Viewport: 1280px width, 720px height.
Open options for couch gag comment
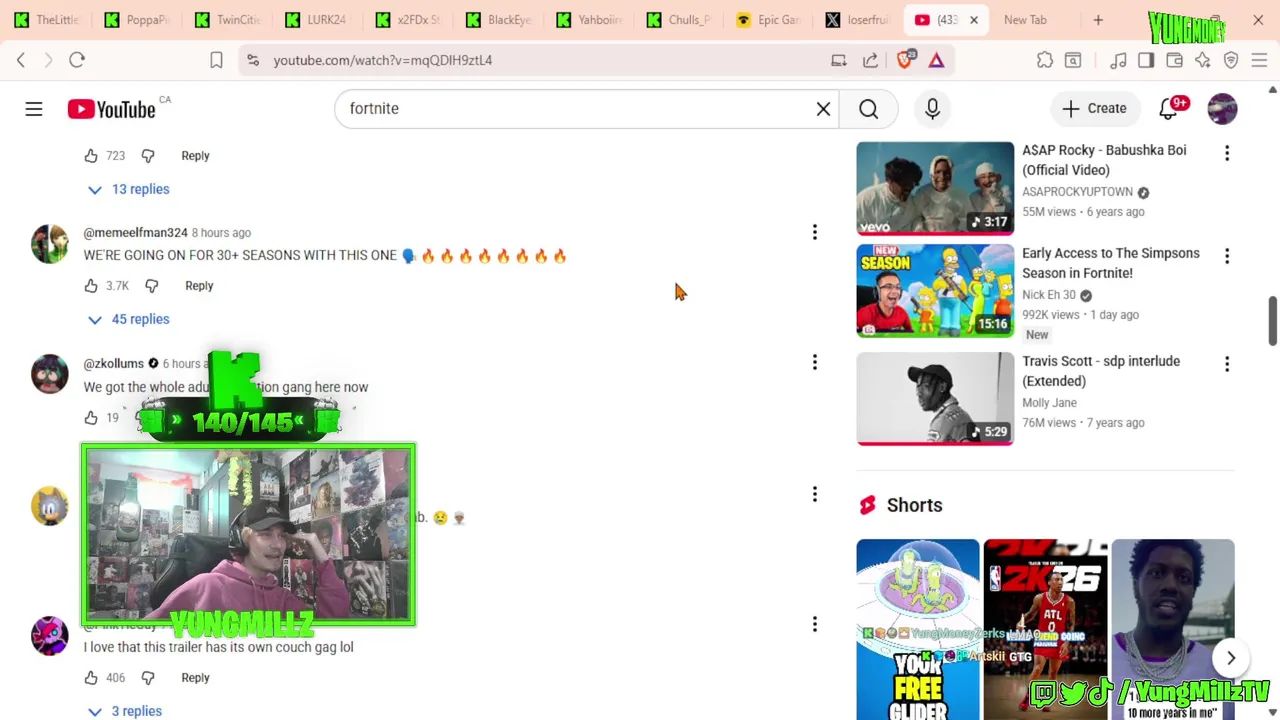coord(815,624)
